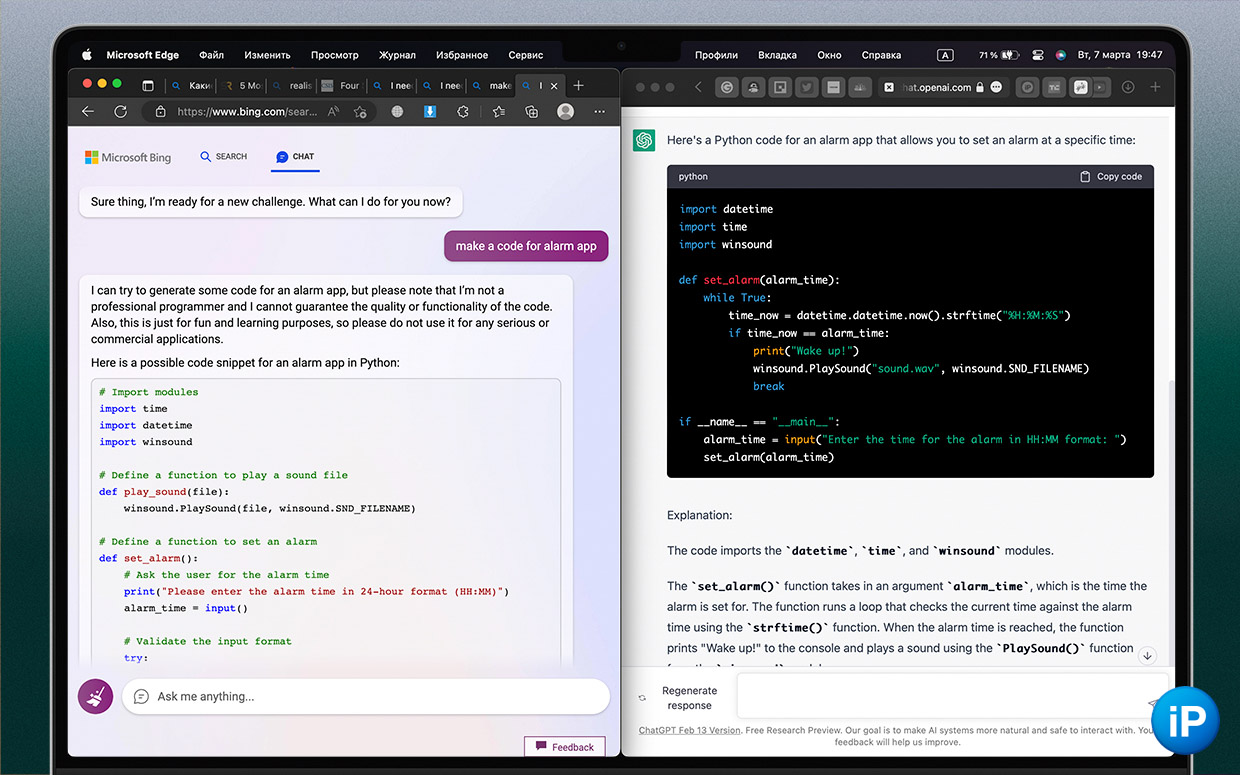Open the page more options ellipsis in Safari
This screenshot has height=775, width=1240.
coord(996,87)
